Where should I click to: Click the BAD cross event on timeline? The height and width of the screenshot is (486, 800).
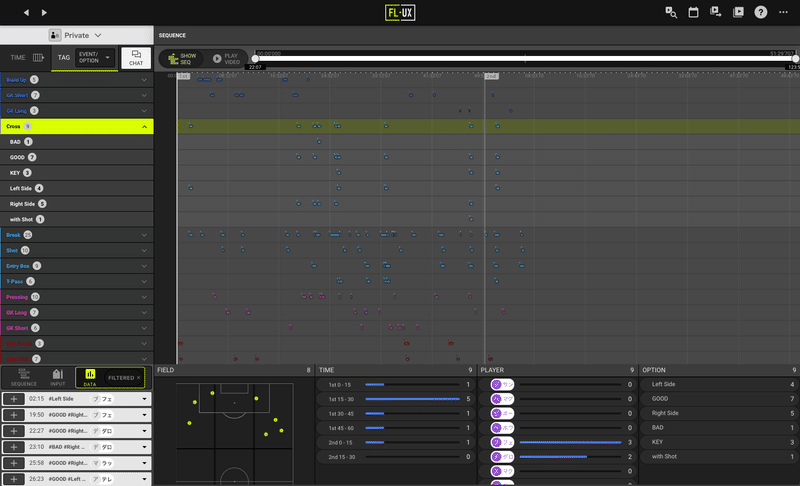pyautogui.click(x=319, y=141)
